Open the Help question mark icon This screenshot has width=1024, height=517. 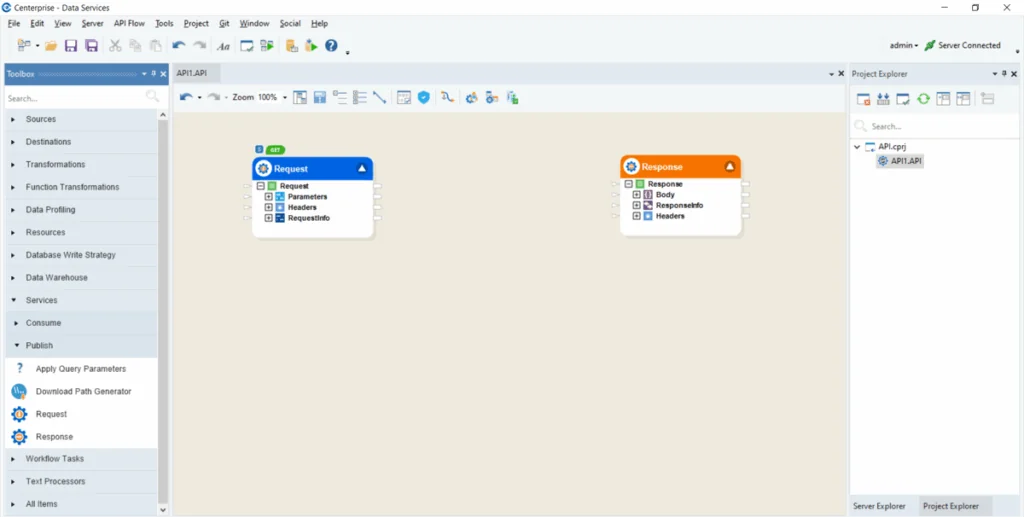331,46
